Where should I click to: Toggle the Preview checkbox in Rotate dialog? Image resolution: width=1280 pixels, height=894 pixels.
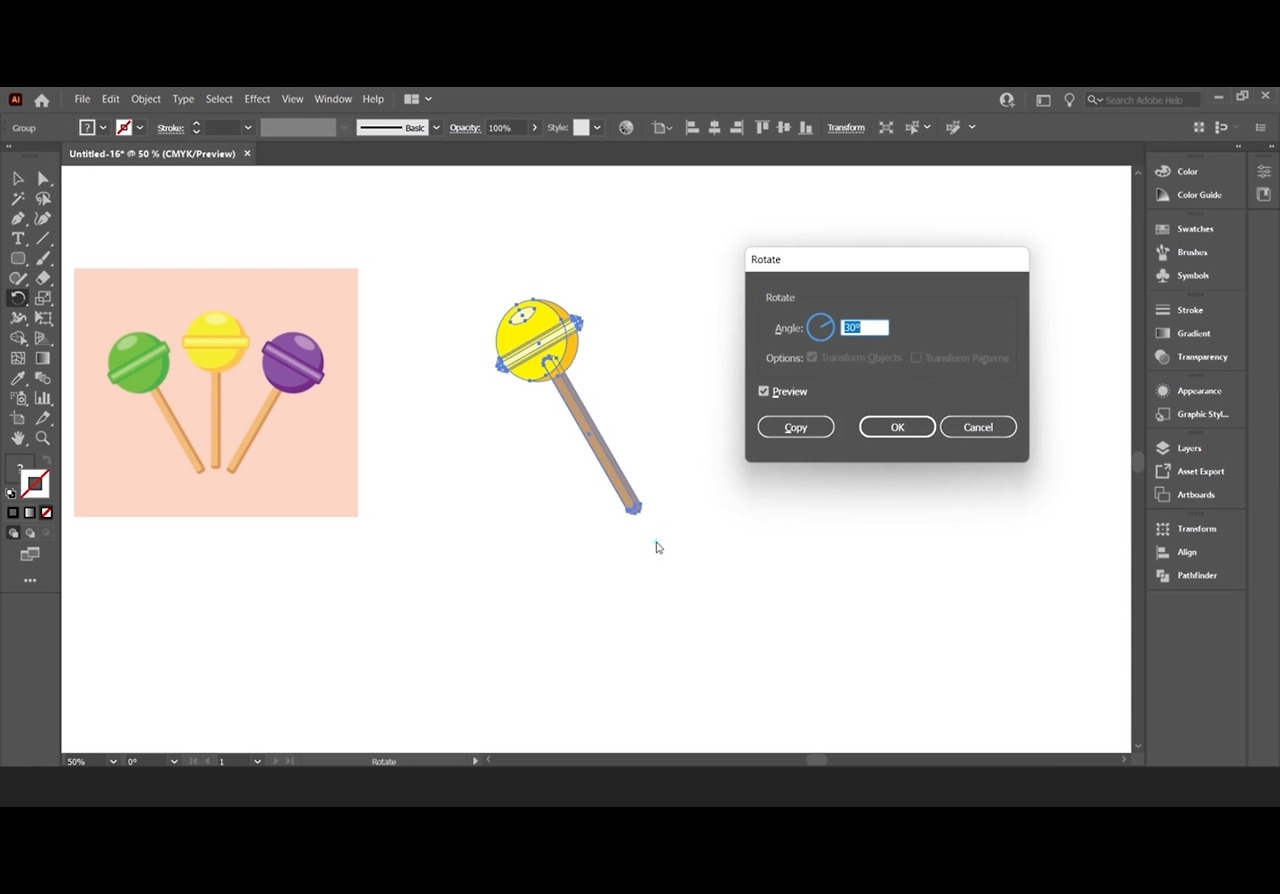[764, 391]
